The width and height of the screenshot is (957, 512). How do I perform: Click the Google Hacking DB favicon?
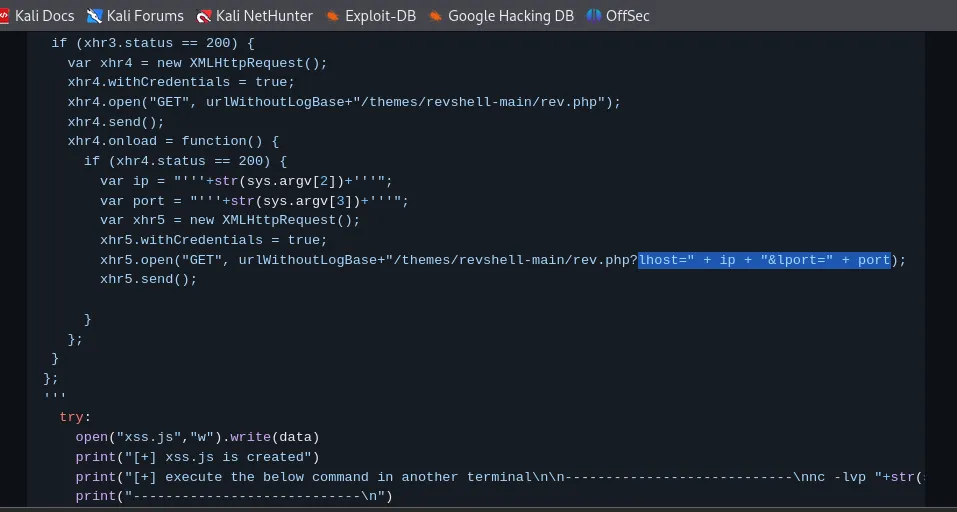436,16
